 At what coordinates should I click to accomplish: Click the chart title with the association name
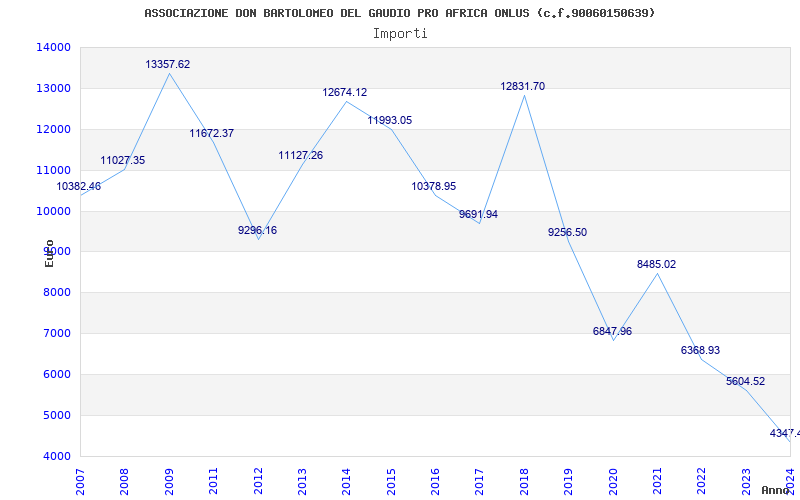pyautogui.click(x=399, y=13)
